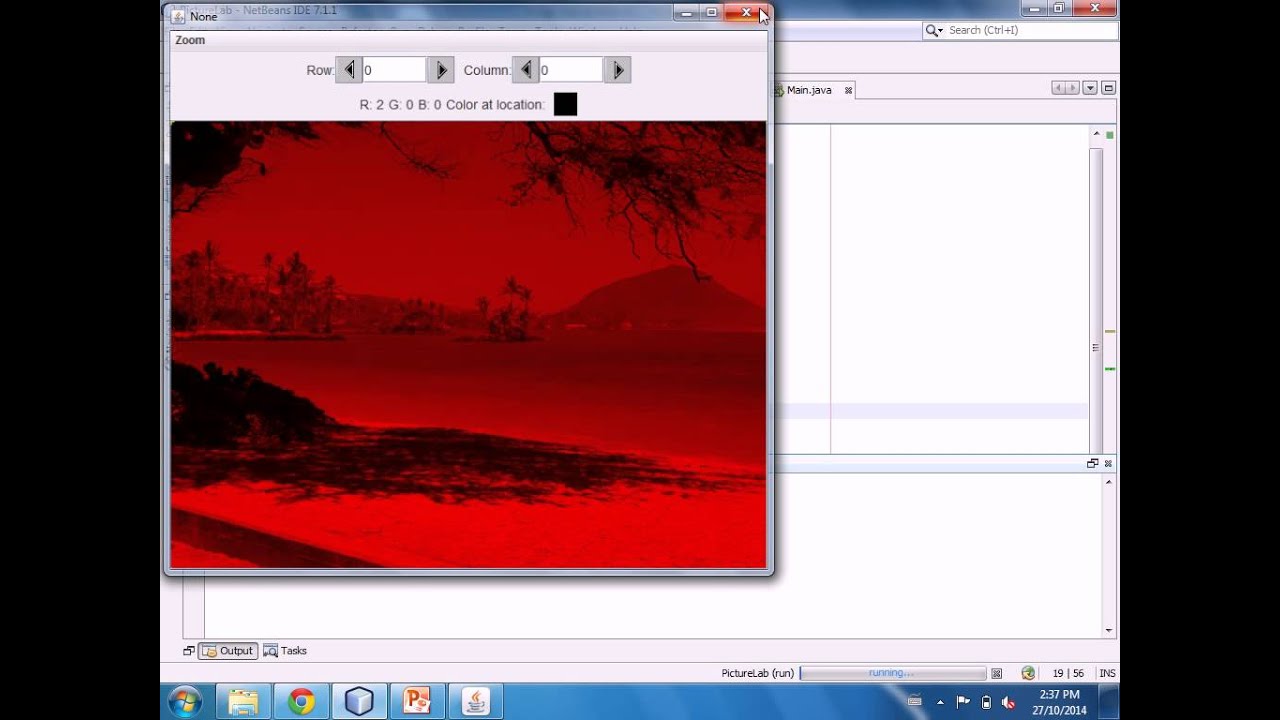Restore down the NetBeans IDE window
The width and height of the screenshot is (1280, 720).
tap(1060, 9)
